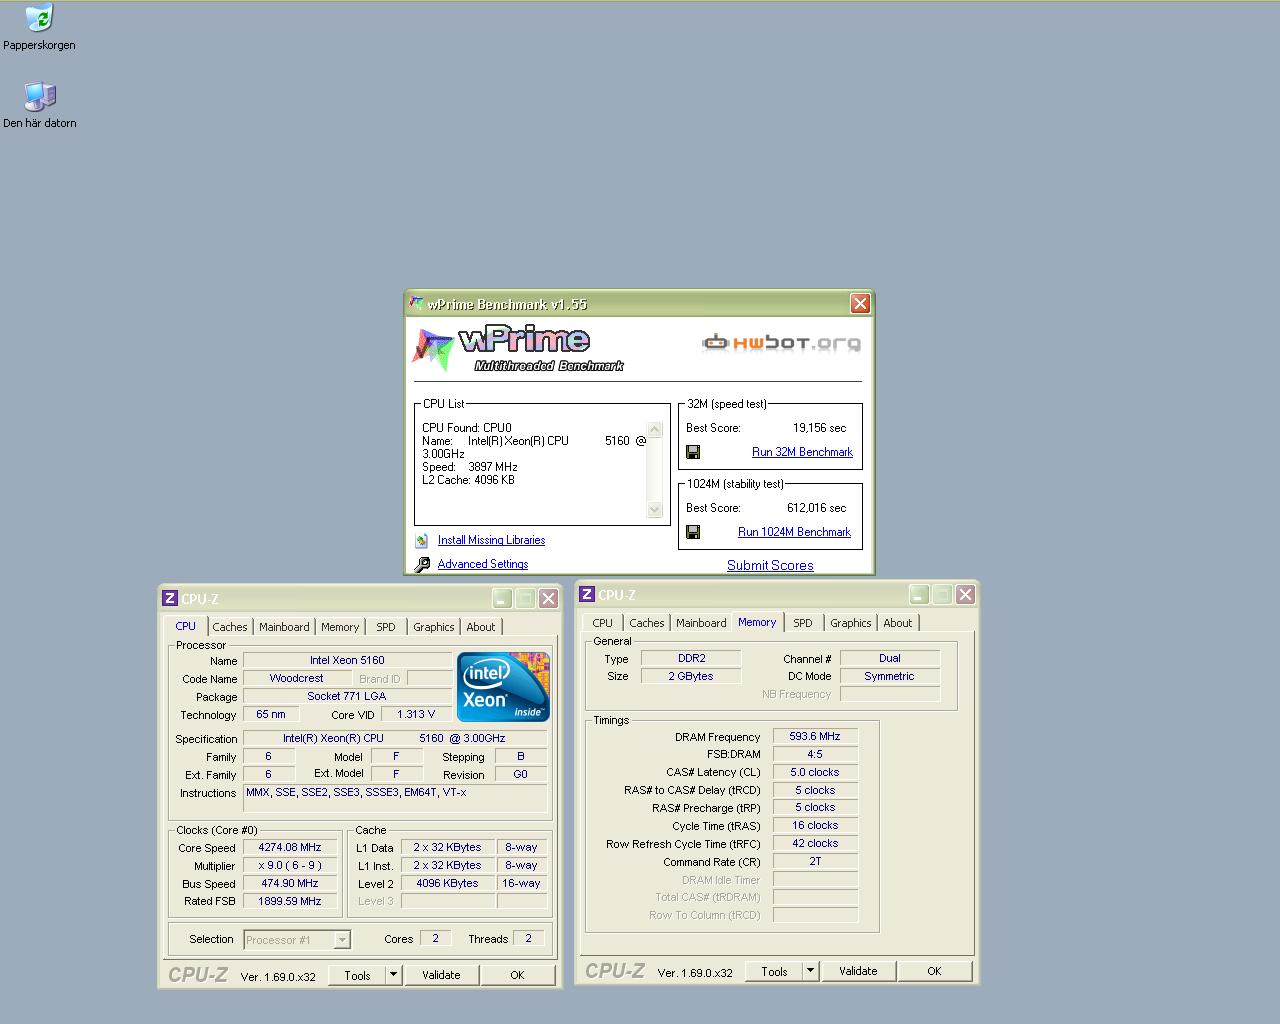Switch to SPD tab in left CPU-Z window
The height and width of the screenshot is (1024, 1280).
(x=386, y=627)
